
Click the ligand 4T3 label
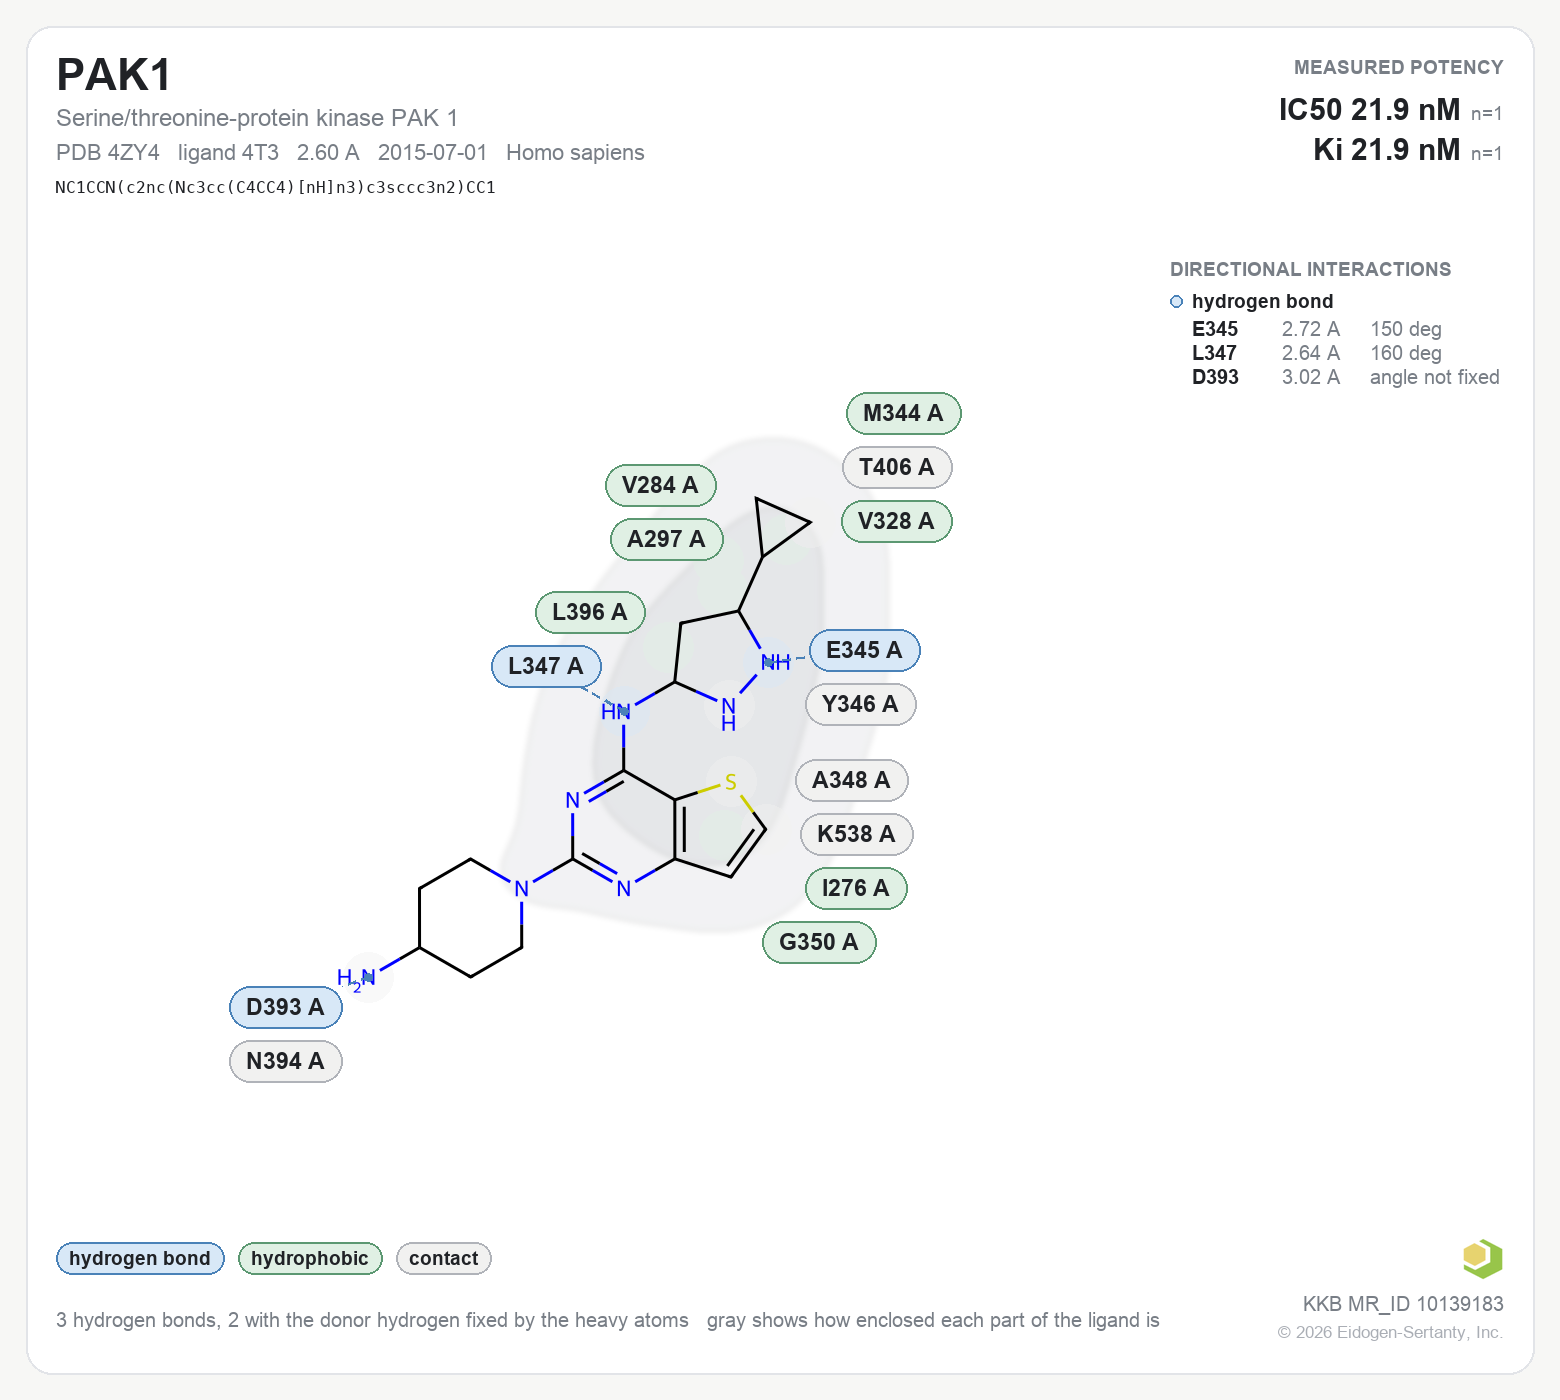pos(228,152)
